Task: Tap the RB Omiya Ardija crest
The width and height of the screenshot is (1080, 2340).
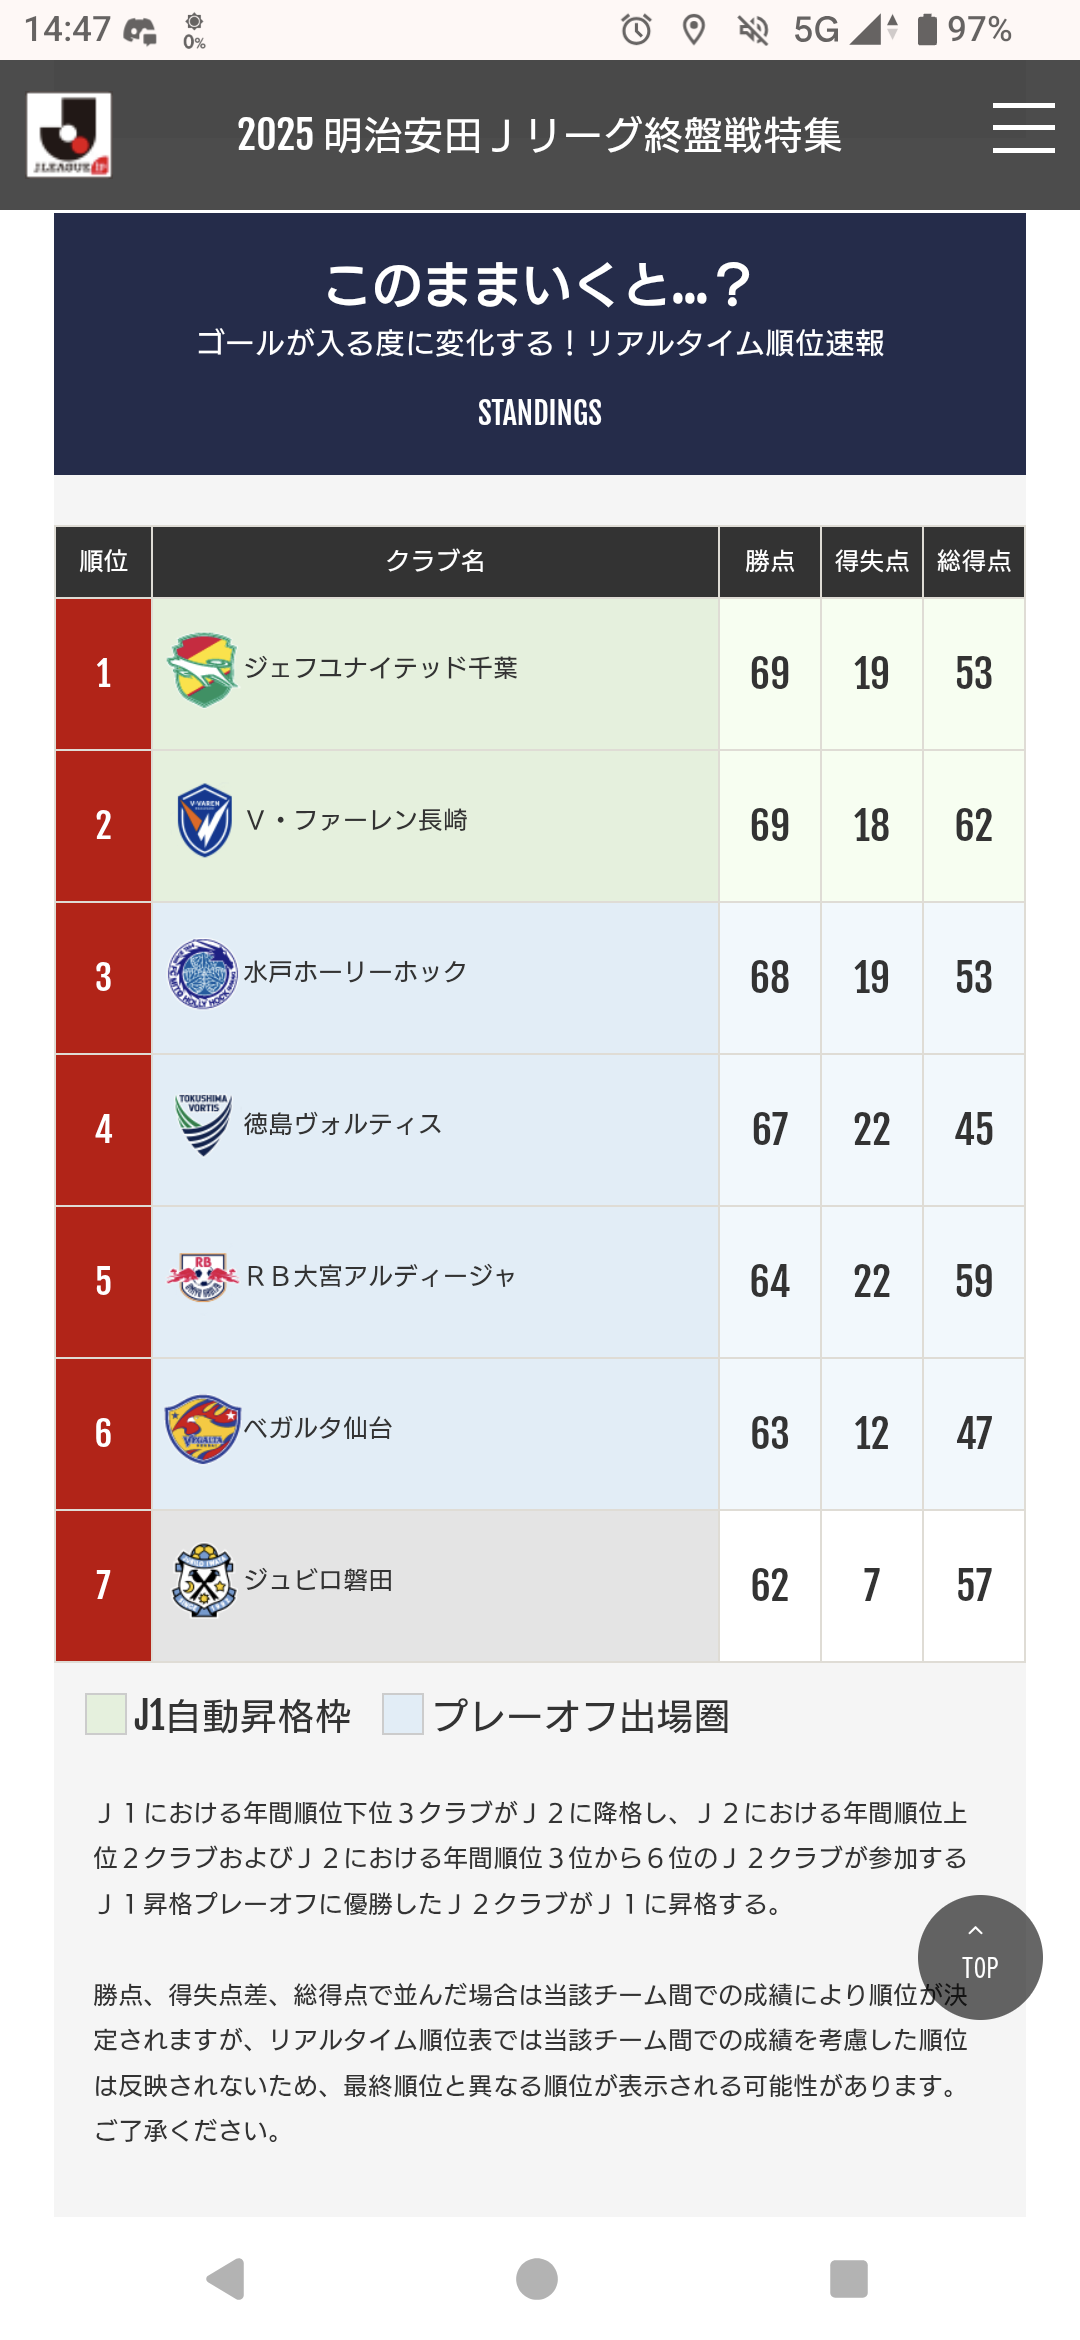Action: [203, 1277]
